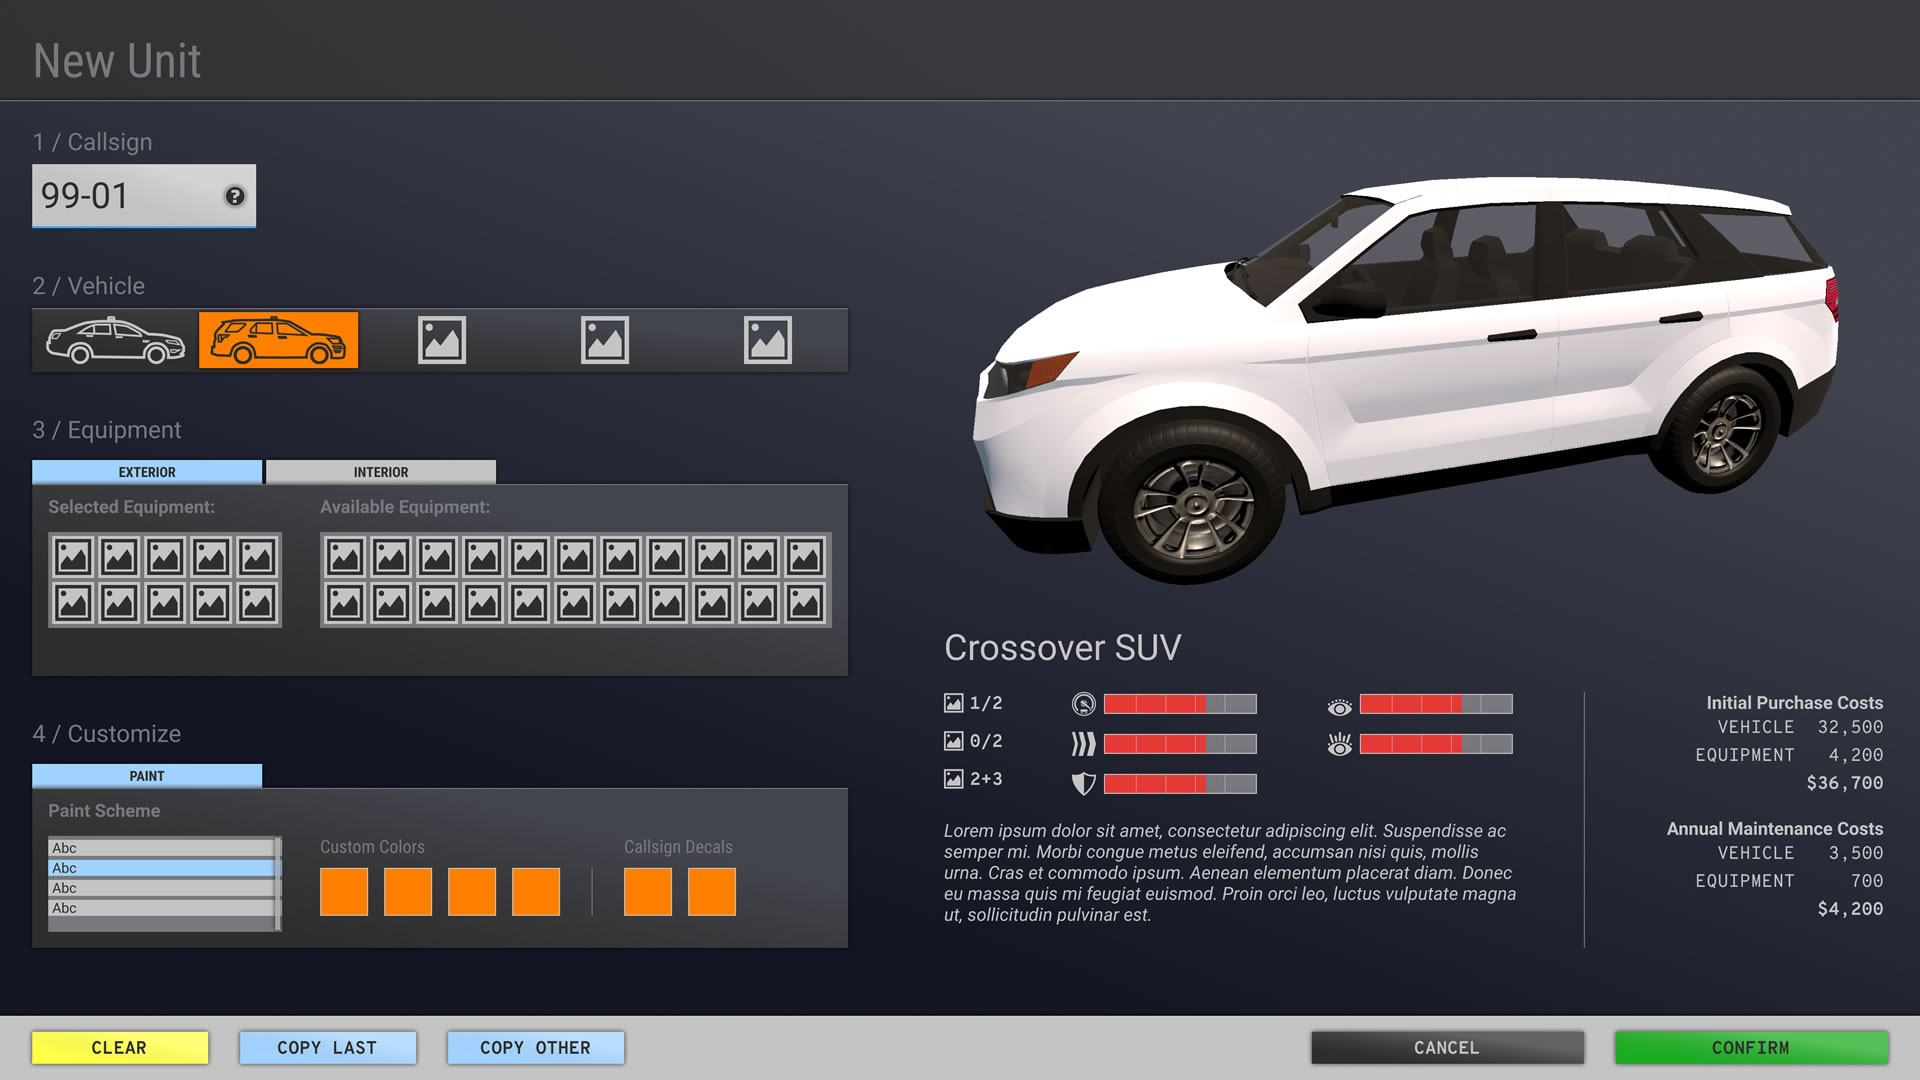Screen dimensions: 1920x1080
Task: Click first available equipment slot icon
Action: coord(345,557)
